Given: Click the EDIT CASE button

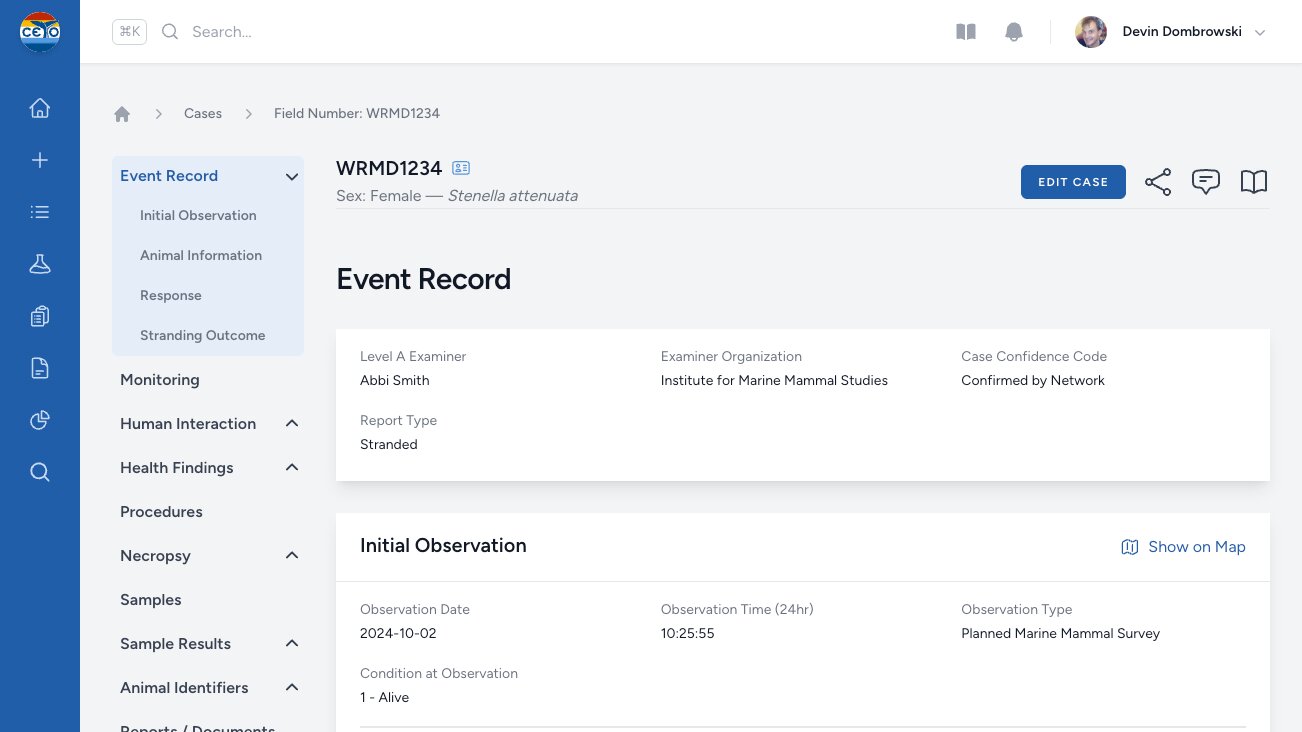Looking at the screenshot, I should [x=1073, y=182].
